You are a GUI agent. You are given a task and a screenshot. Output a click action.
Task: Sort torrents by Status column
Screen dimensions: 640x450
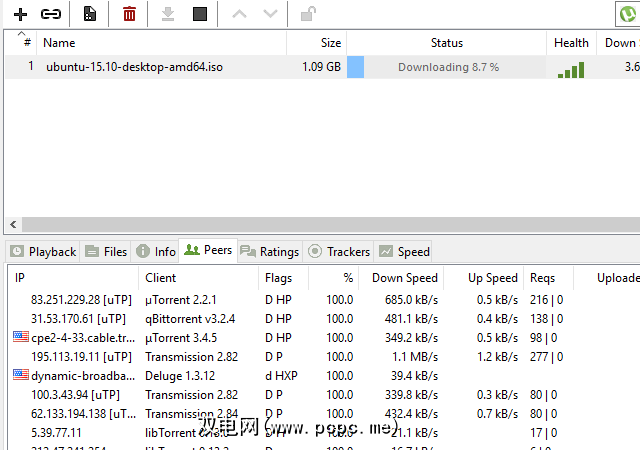point(447,43)
